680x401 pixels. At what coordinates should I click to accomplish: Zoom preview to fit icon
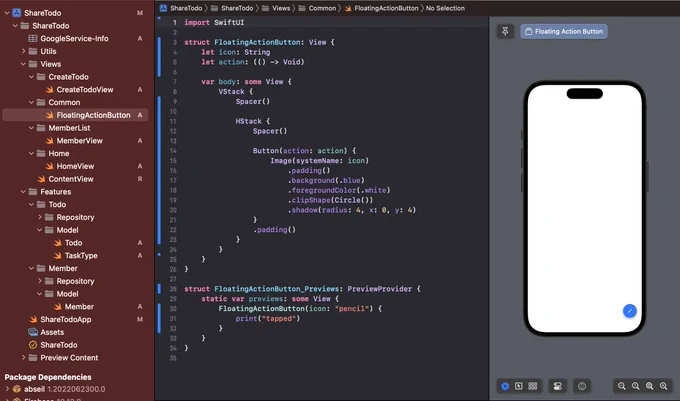(650, 386)
